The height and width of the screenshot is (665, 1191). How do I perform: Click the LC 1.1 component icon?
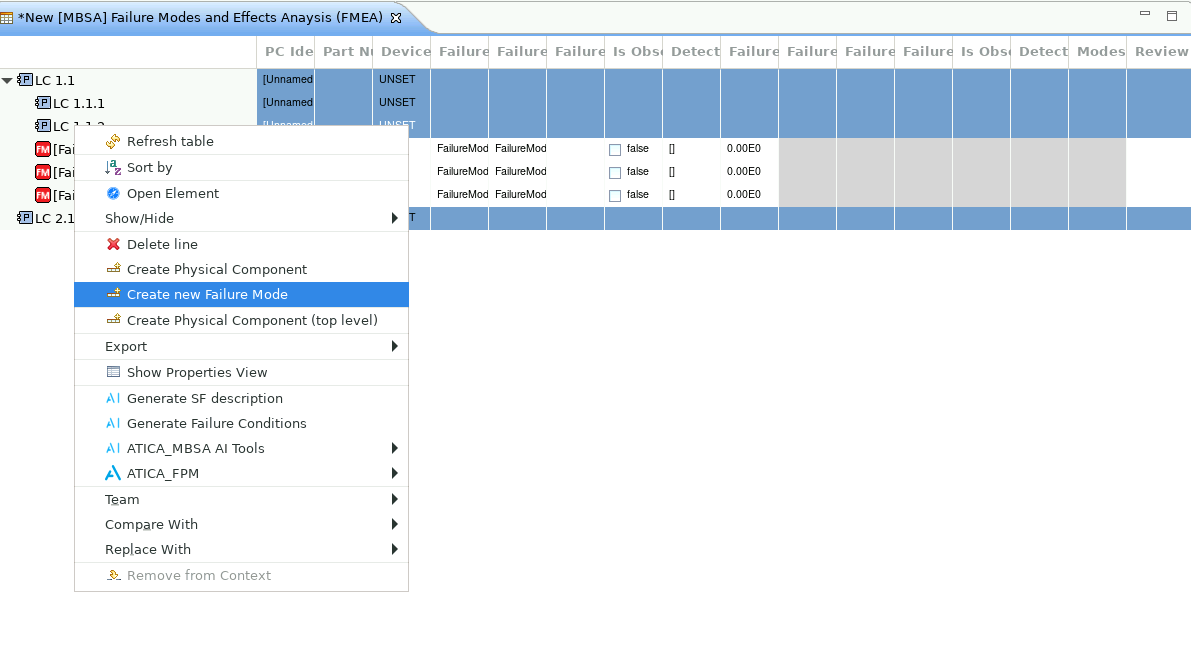[x=25, y=80]
